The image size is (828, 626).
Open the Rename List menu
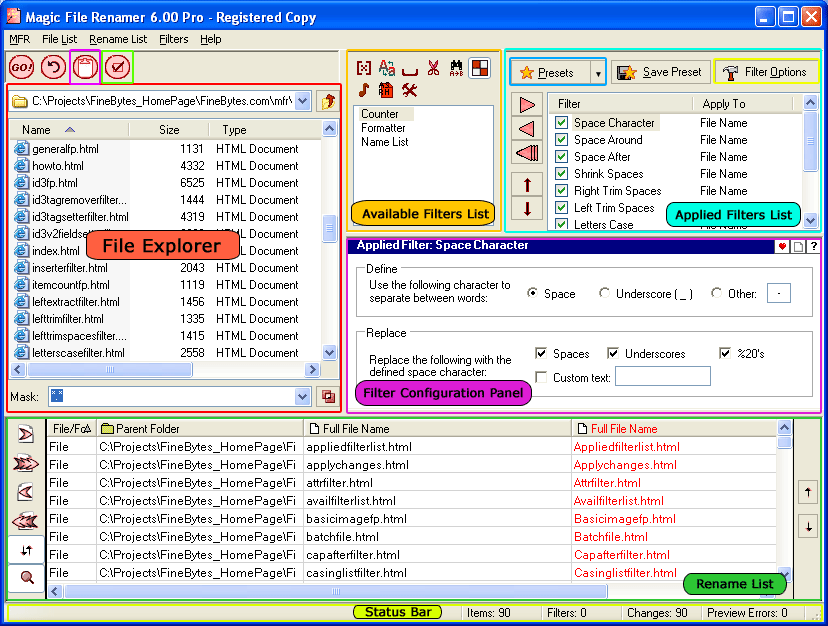(118, 39)
